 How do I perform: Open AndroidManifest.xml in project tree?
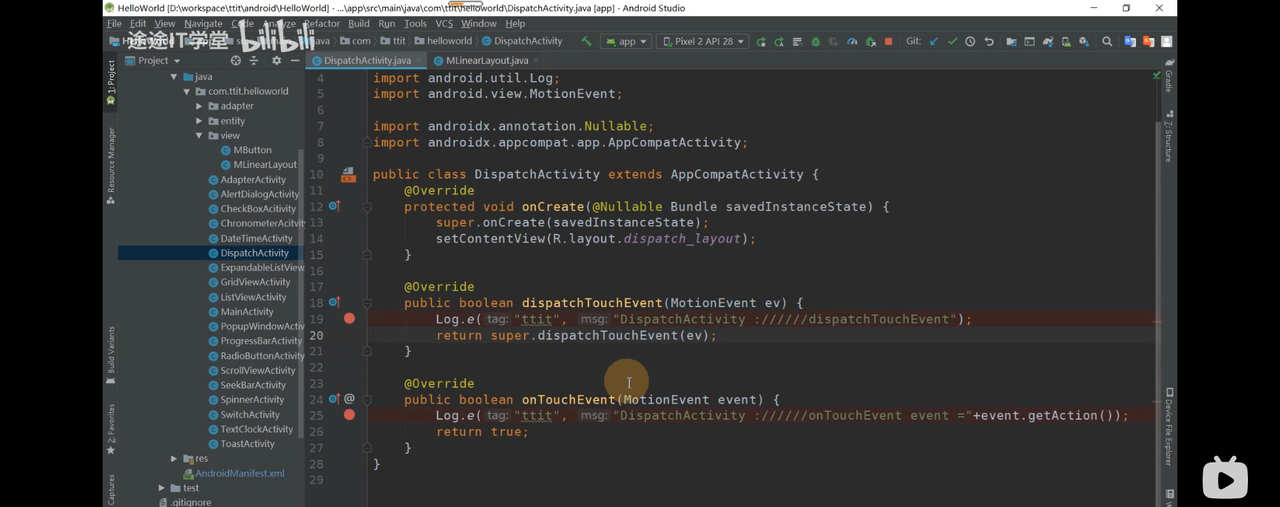[x=239, y=474]
